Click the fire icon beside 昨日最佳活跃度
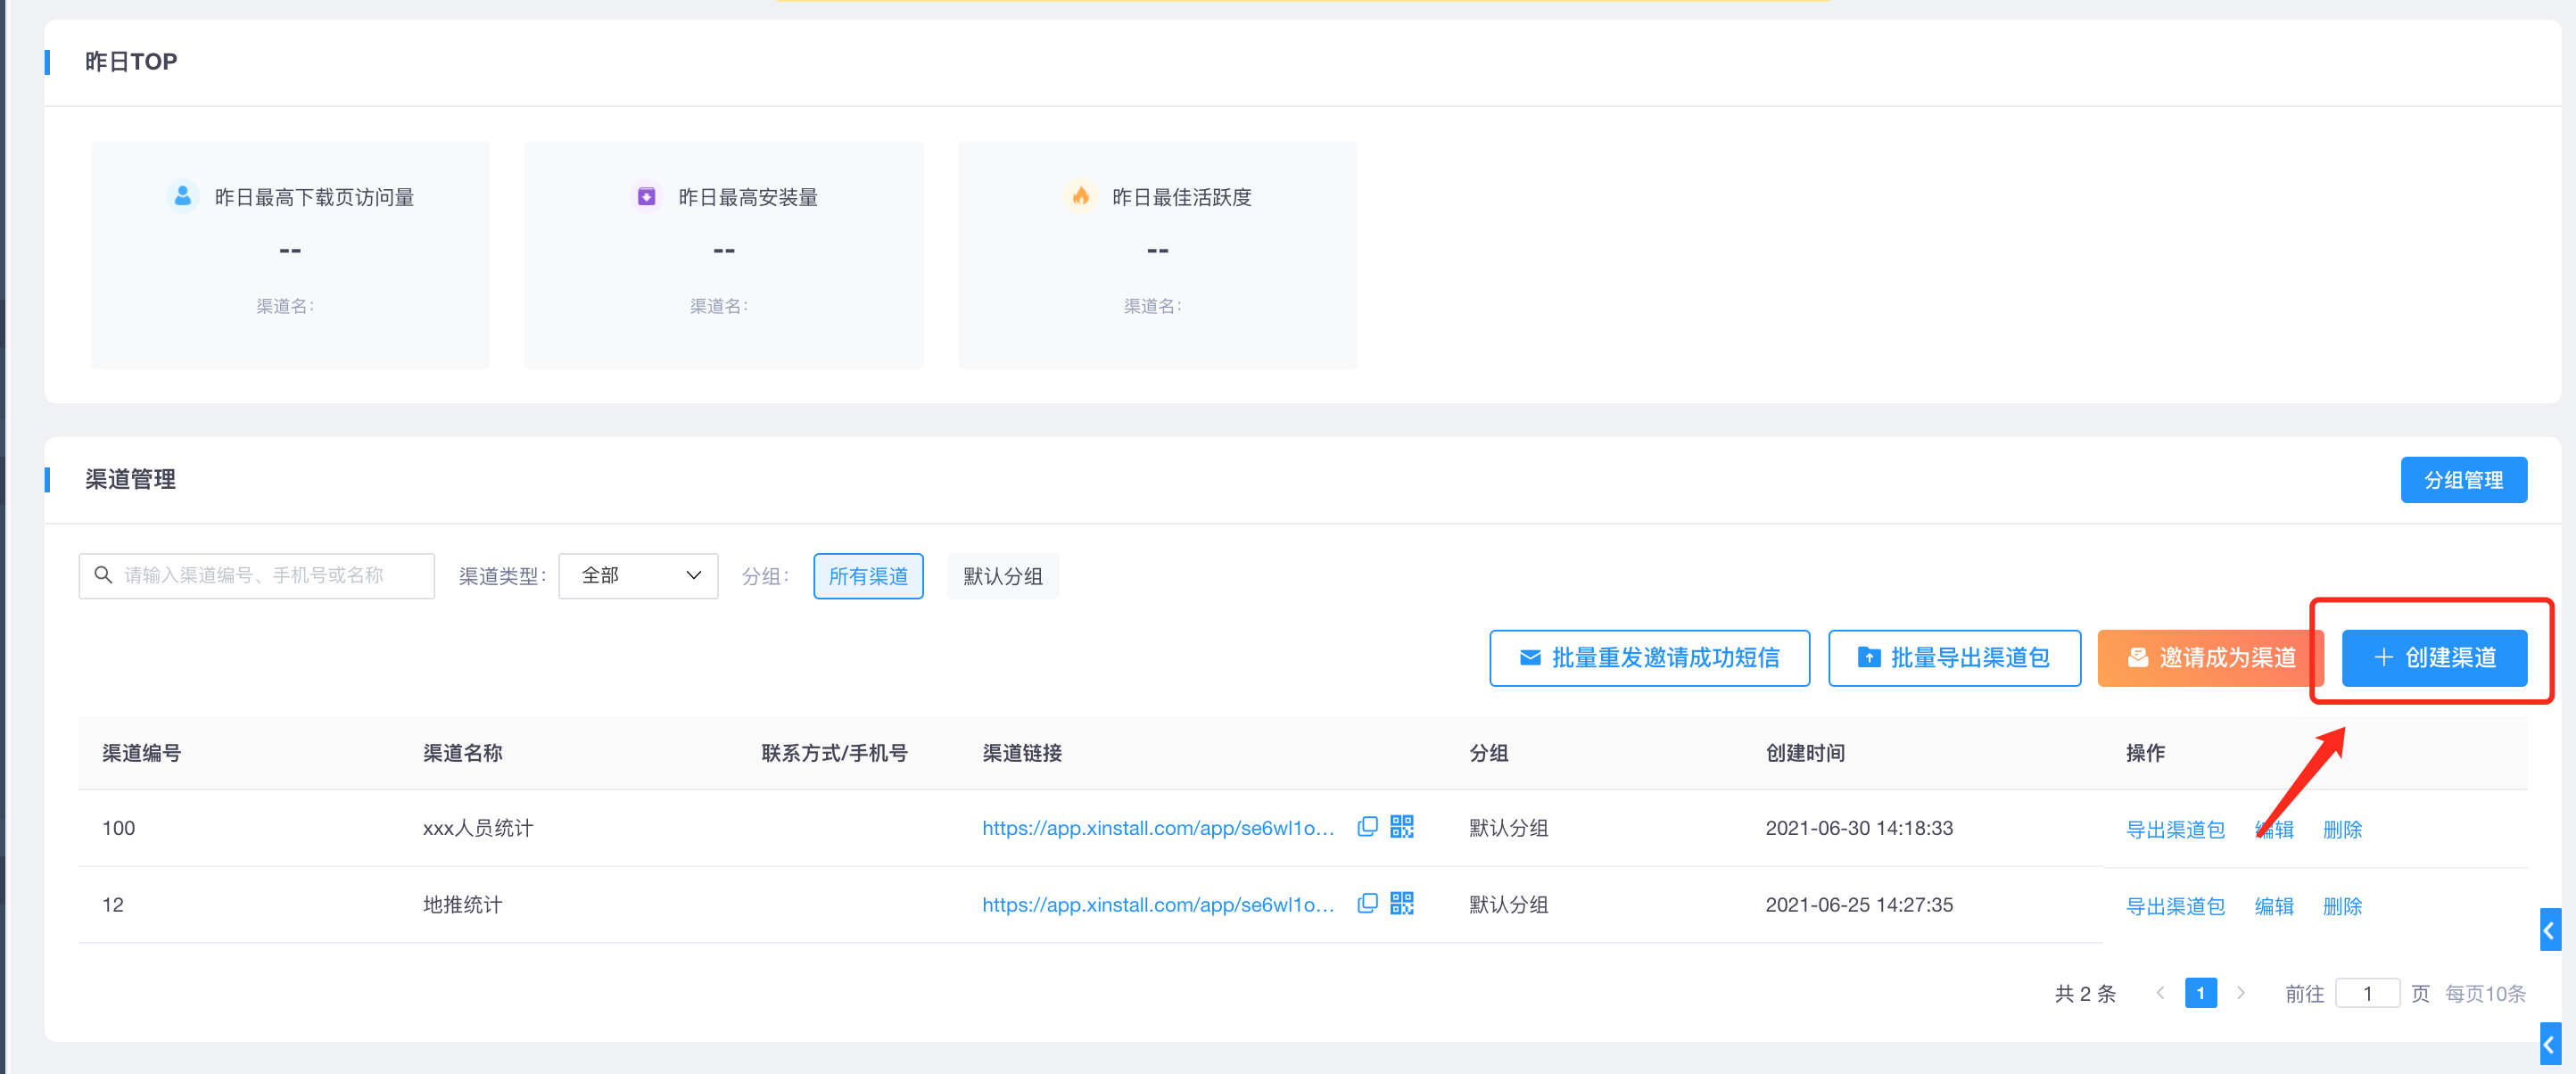Screen dimensions: 2576x1074 coord(1080,196)
